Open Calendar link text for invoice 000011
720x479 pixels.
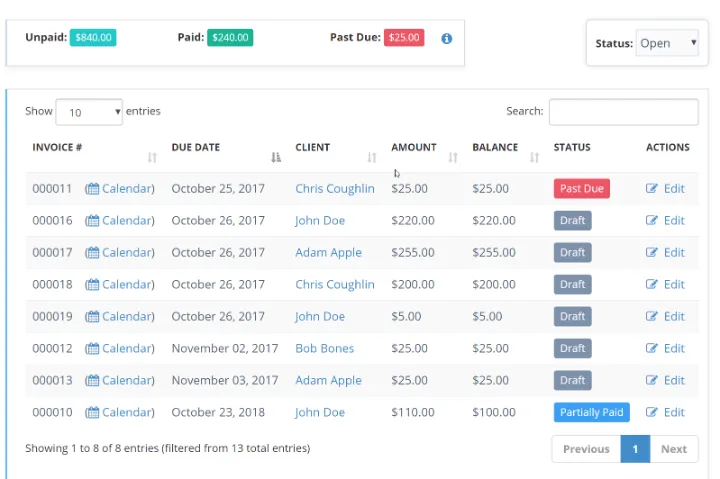pos(127,189)
